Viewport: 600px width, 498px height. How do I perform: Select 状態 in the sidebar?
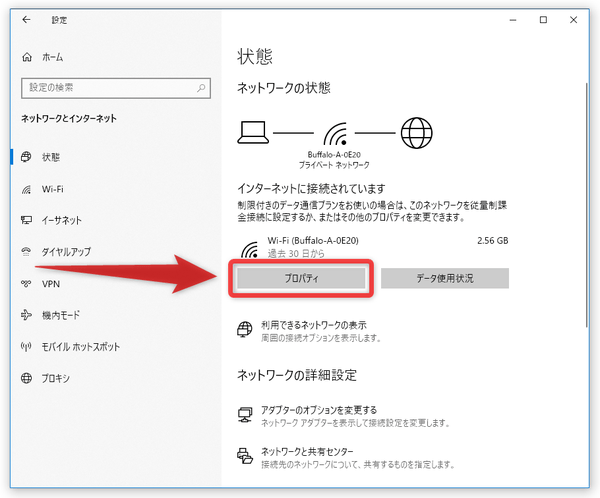pyautogui.click(x=51, y=157)
